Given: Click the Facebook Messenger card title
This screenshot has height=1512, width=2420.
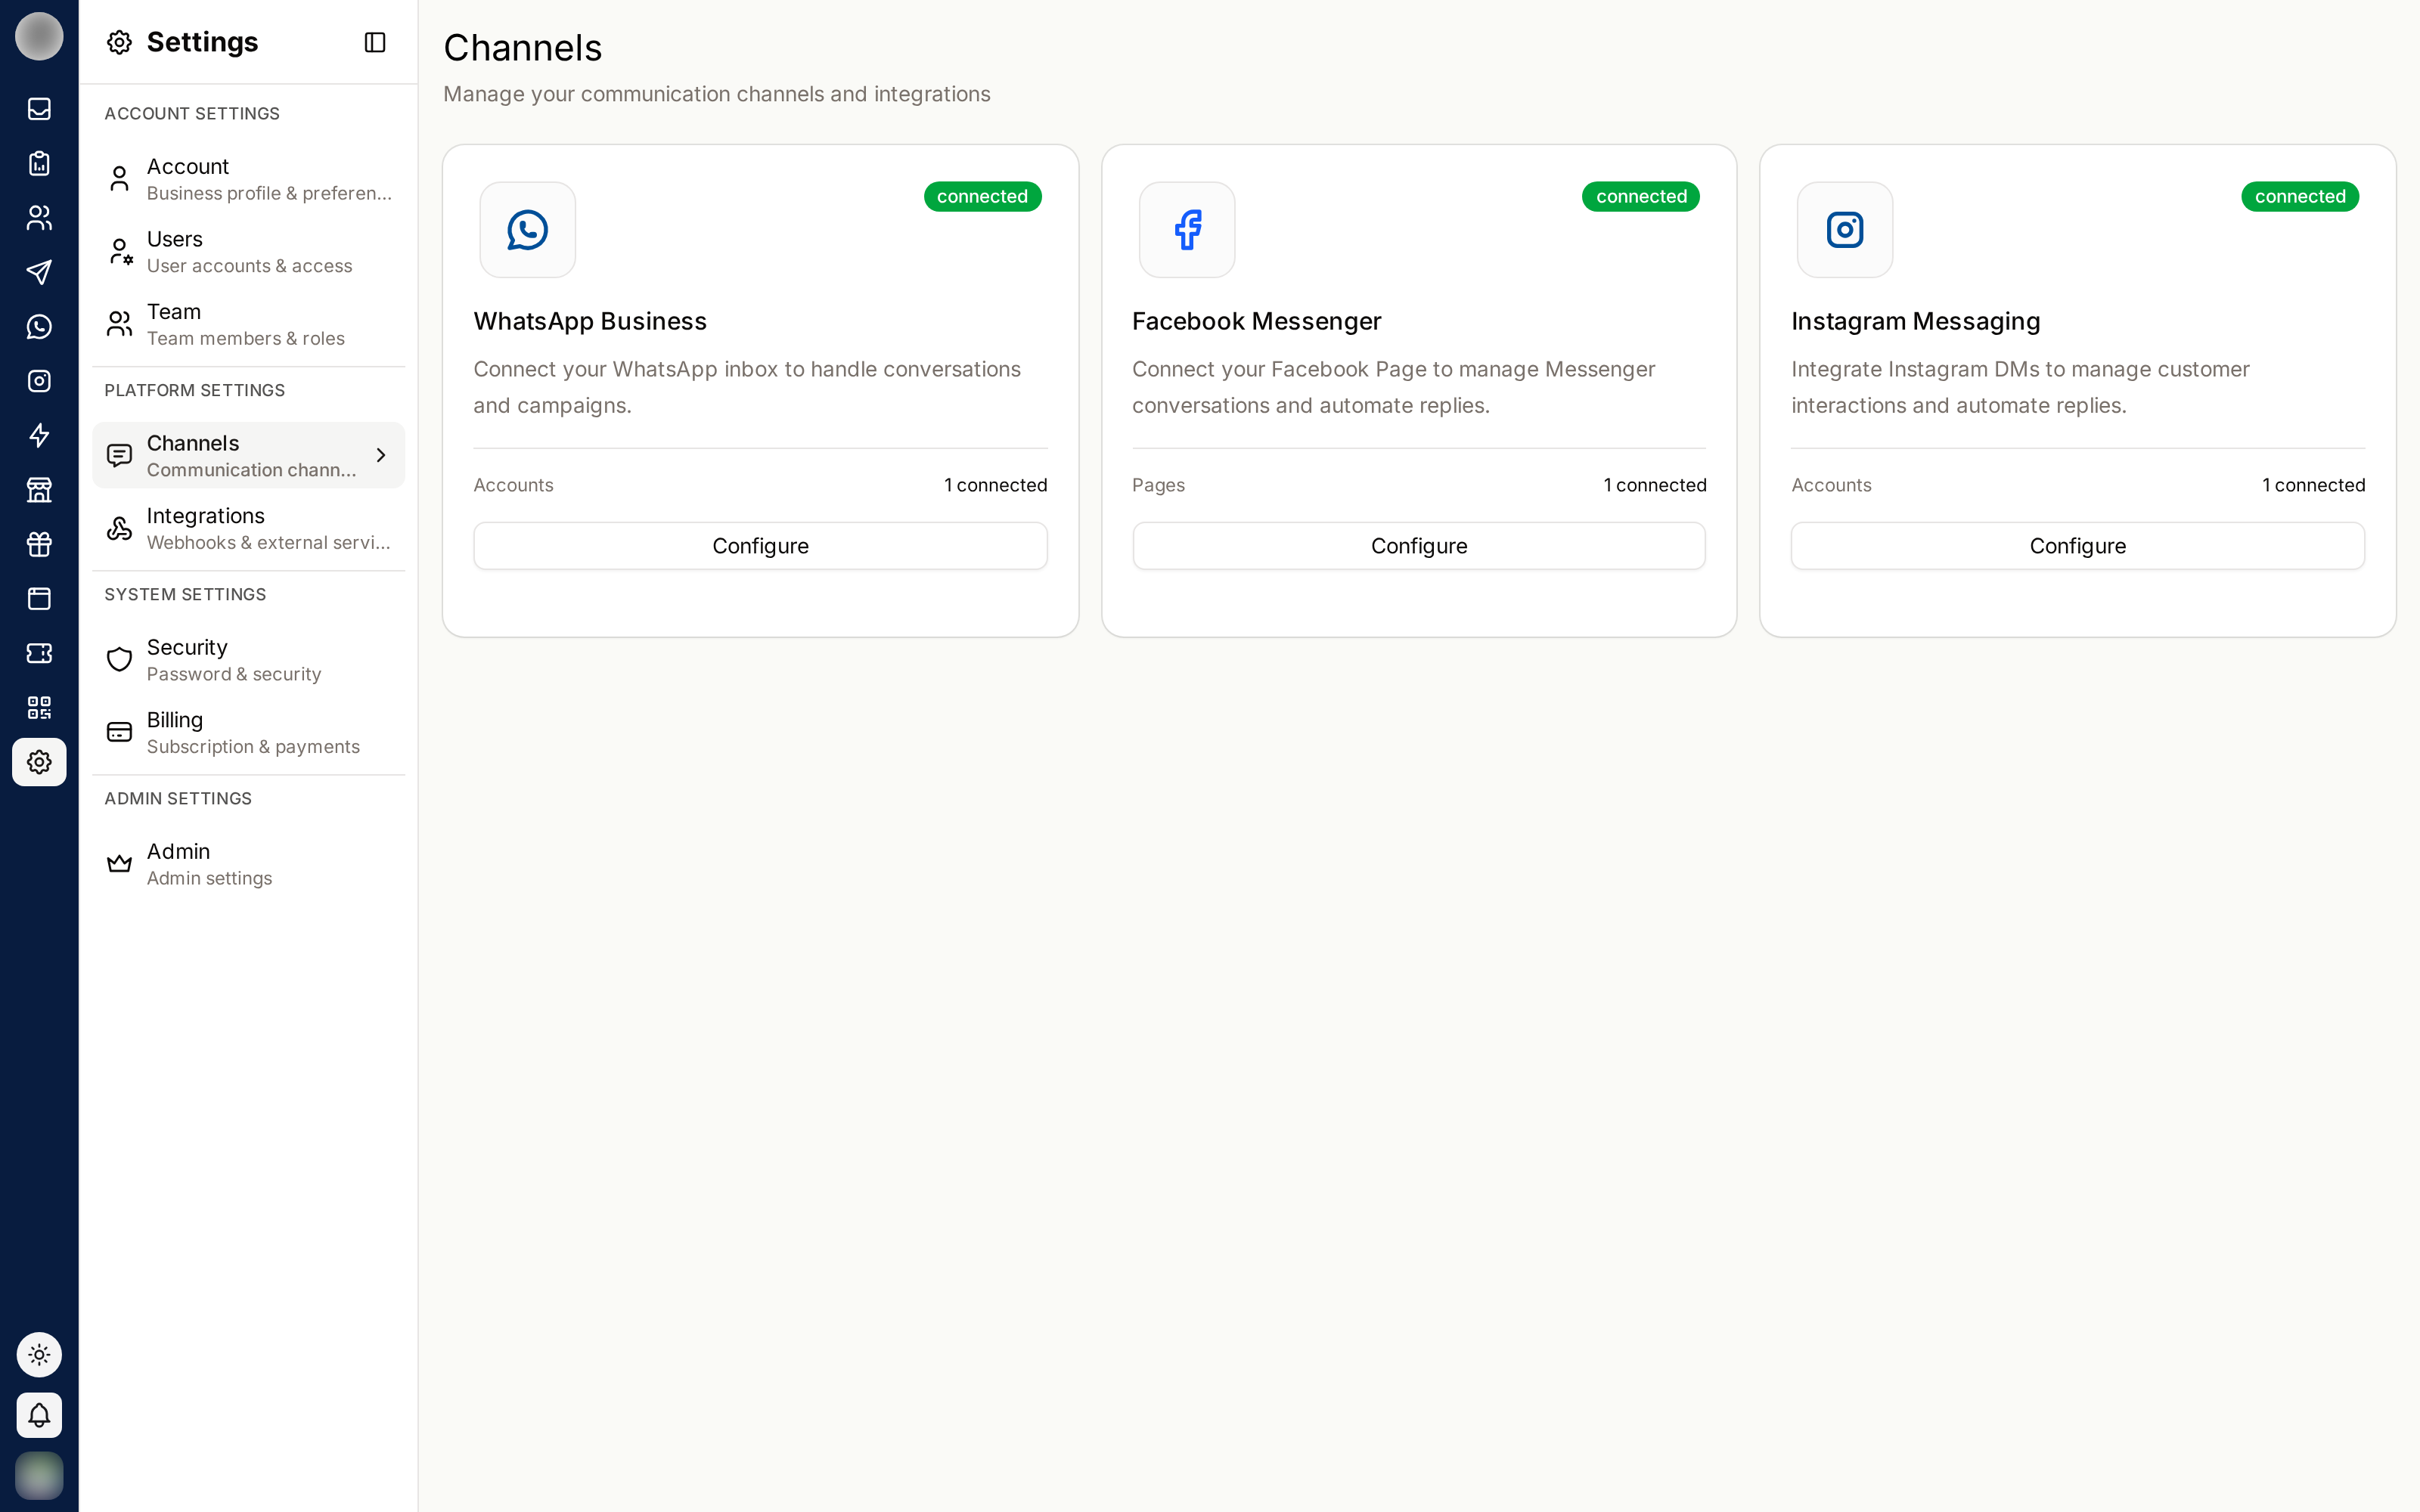Looking at the screenshot, I should pos(1256,321).
